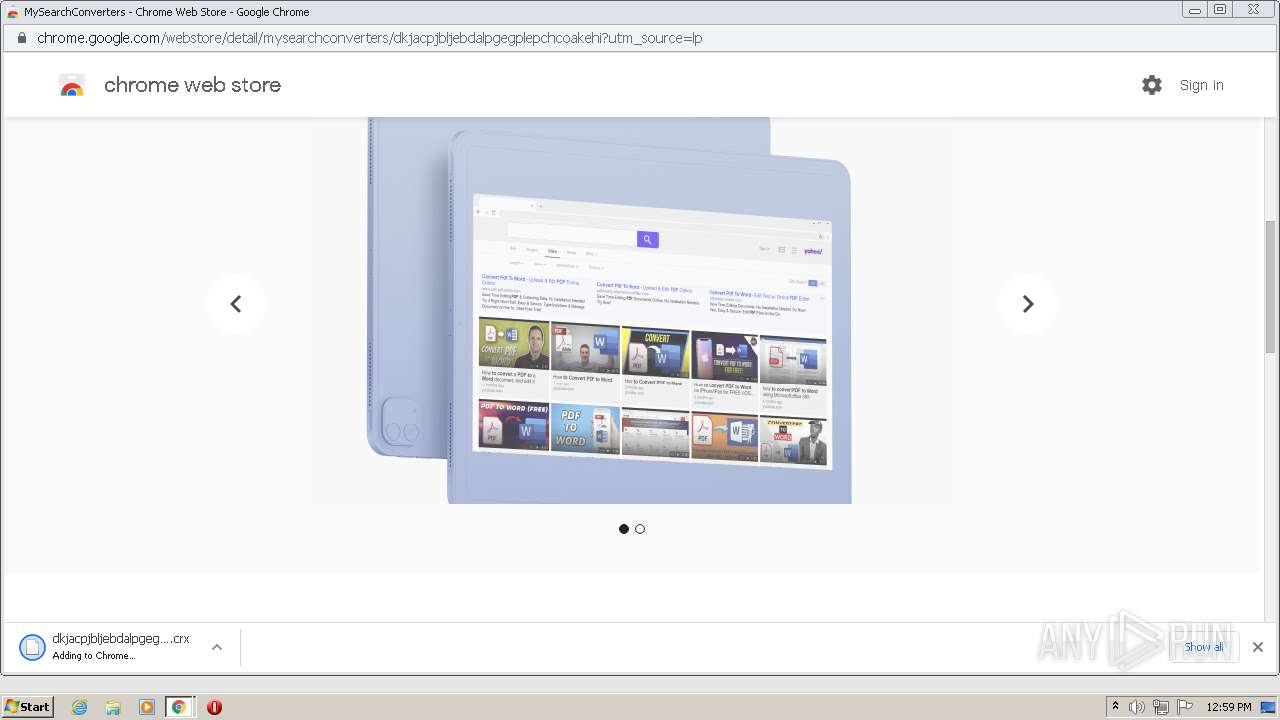Click the red stop icon in taskbar
Image resolution: width=1280 pixels, height=720 pixels.
tap(214, 707)
